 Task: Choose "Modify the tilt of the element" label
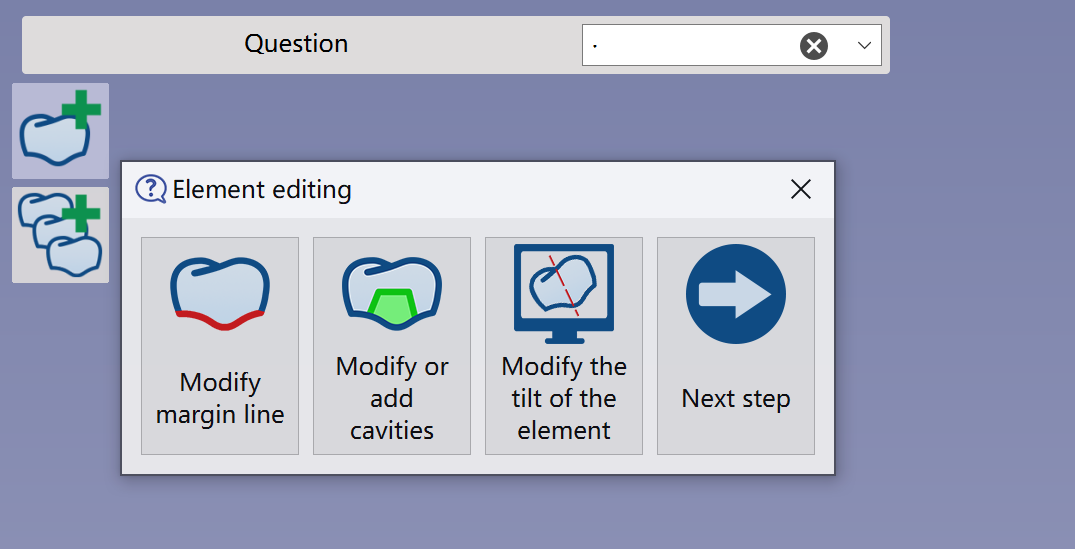pos(564,398)
